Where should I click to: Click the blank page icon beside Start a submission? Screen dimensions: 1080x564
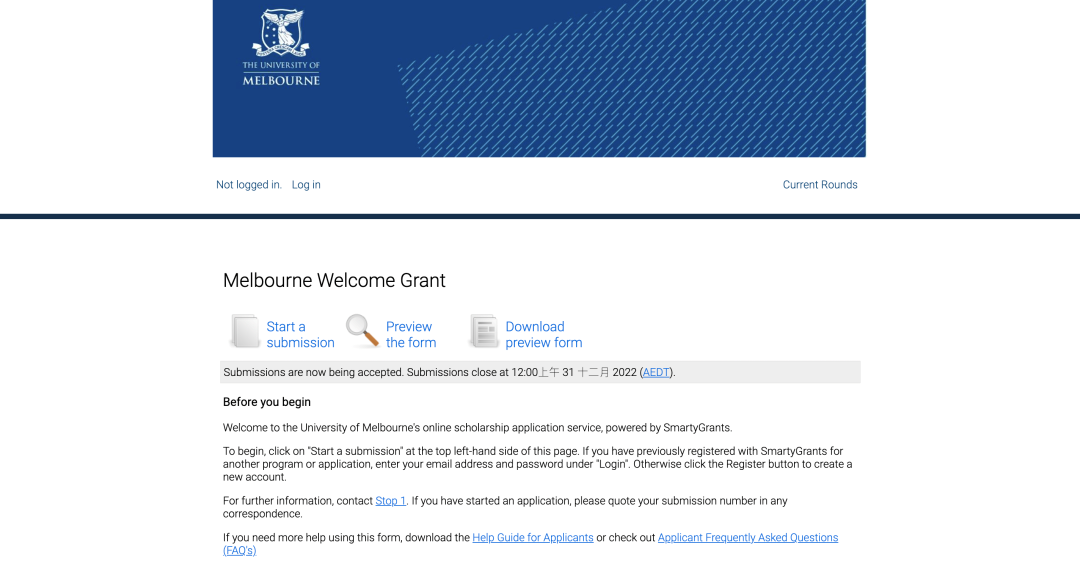pyautogui.click(x=245, y=333)
